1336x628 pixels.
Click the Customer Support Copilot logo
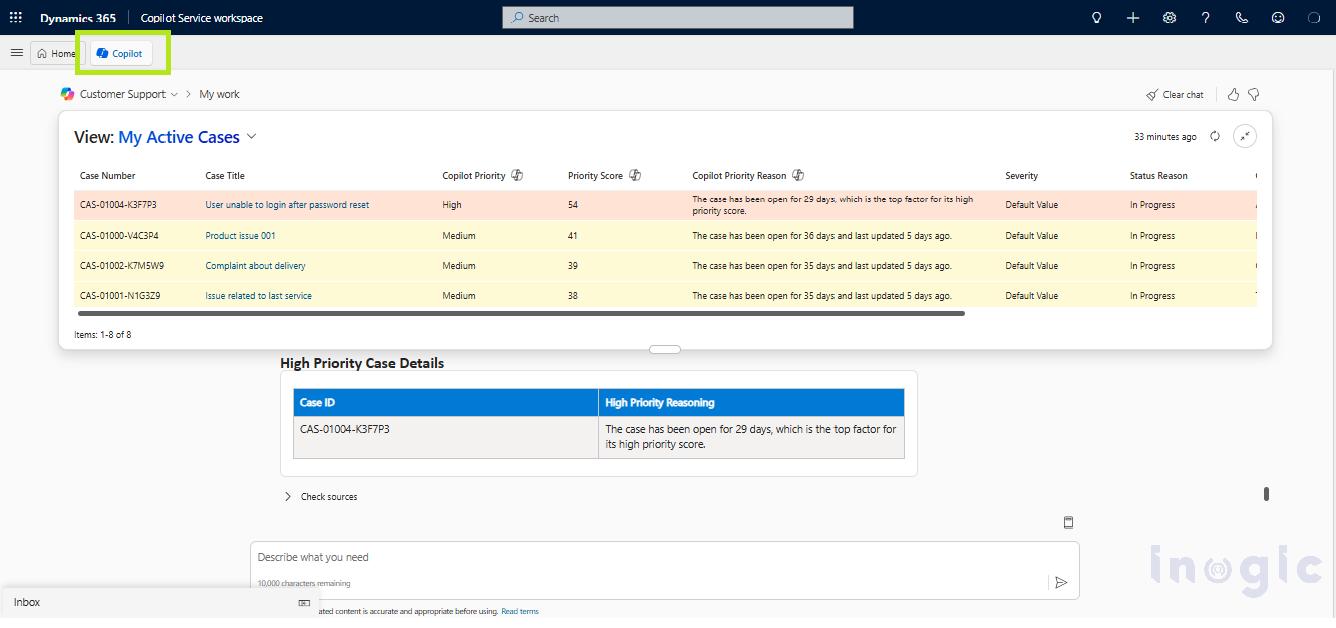[67, 94]
